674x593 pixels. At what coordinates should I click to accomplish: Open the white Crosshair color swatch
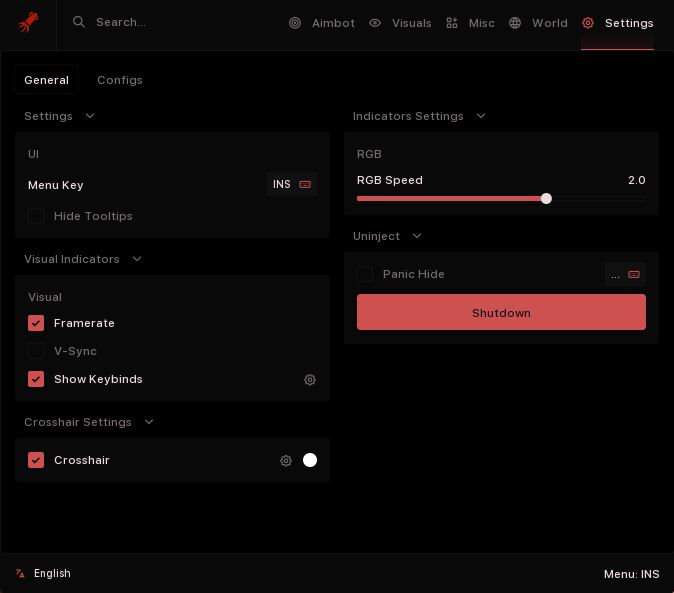tap(310, 460)
